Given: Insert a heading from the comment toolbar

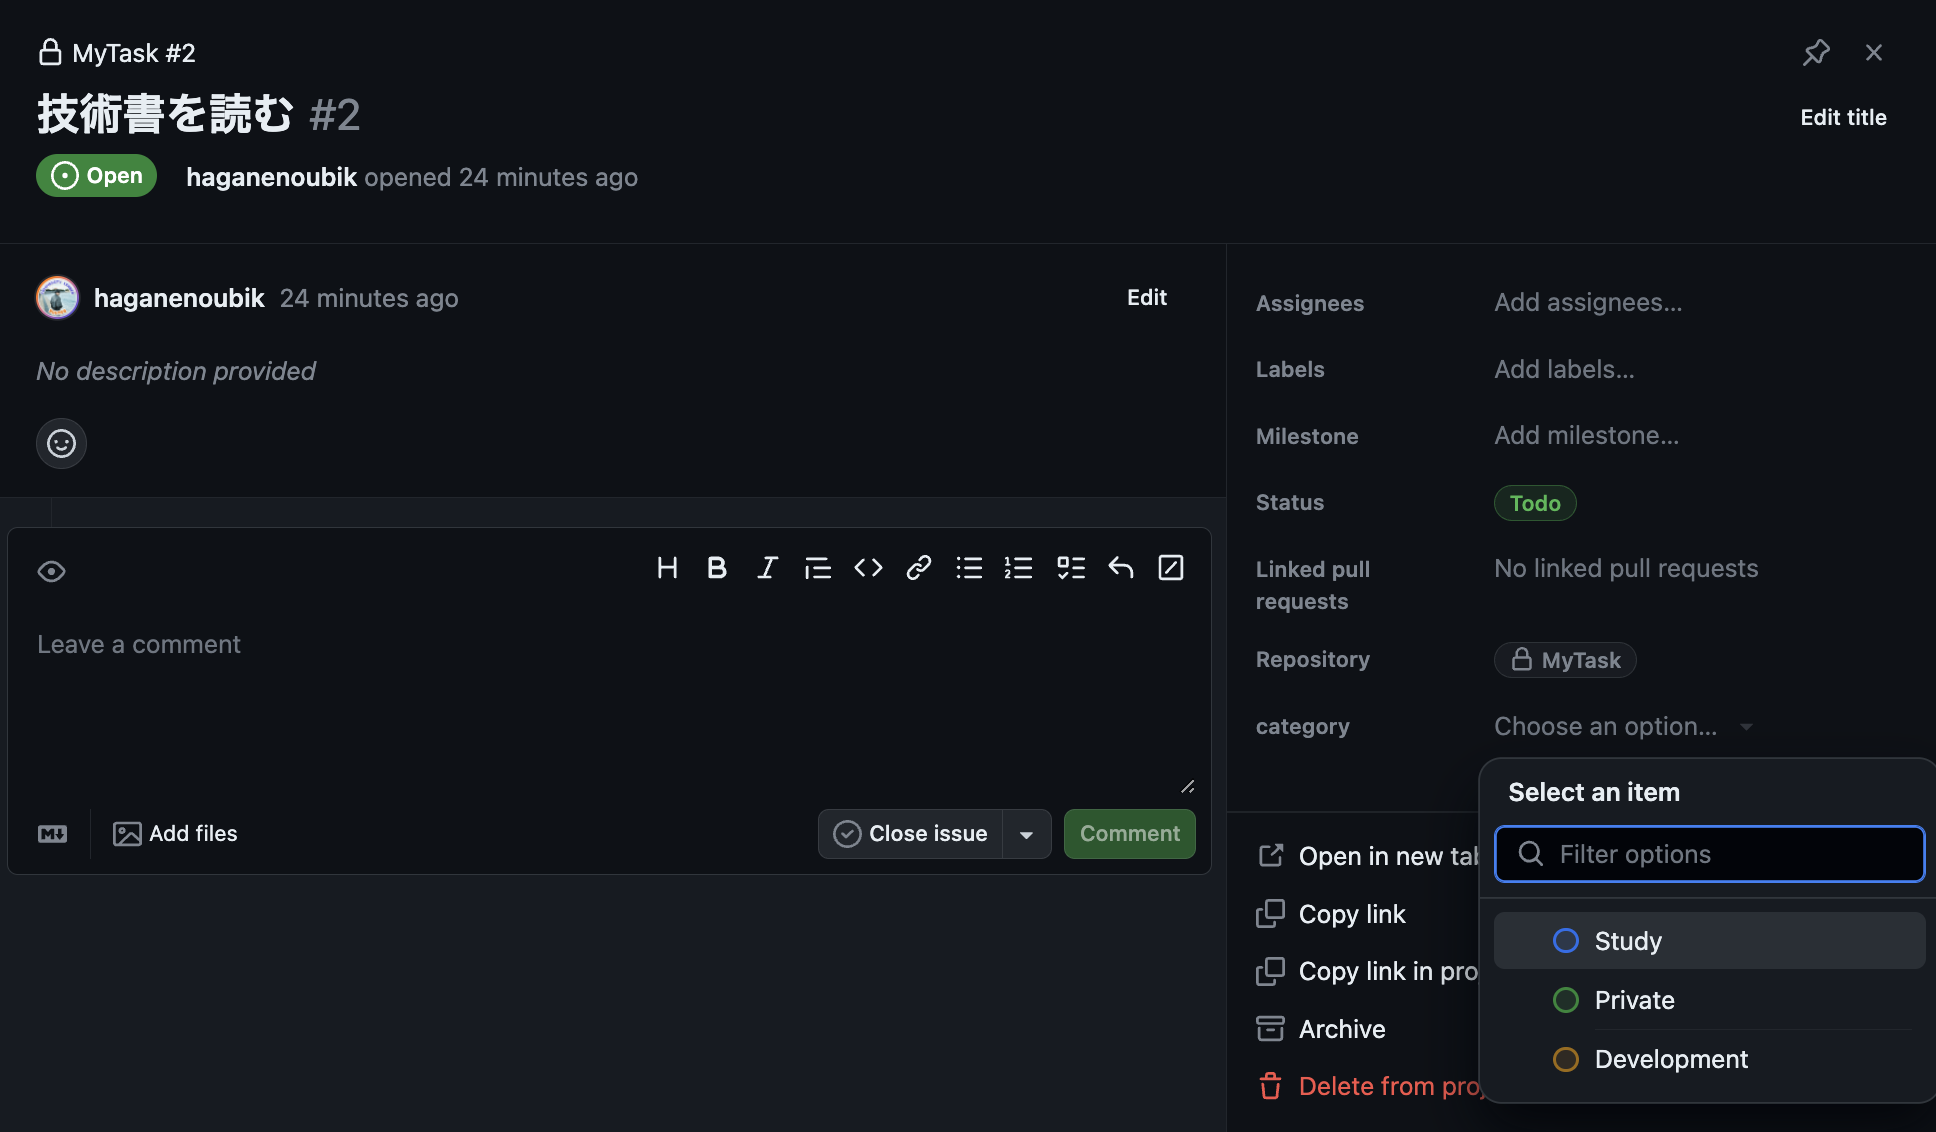Looking at the screenshot, I should (667, 567).
